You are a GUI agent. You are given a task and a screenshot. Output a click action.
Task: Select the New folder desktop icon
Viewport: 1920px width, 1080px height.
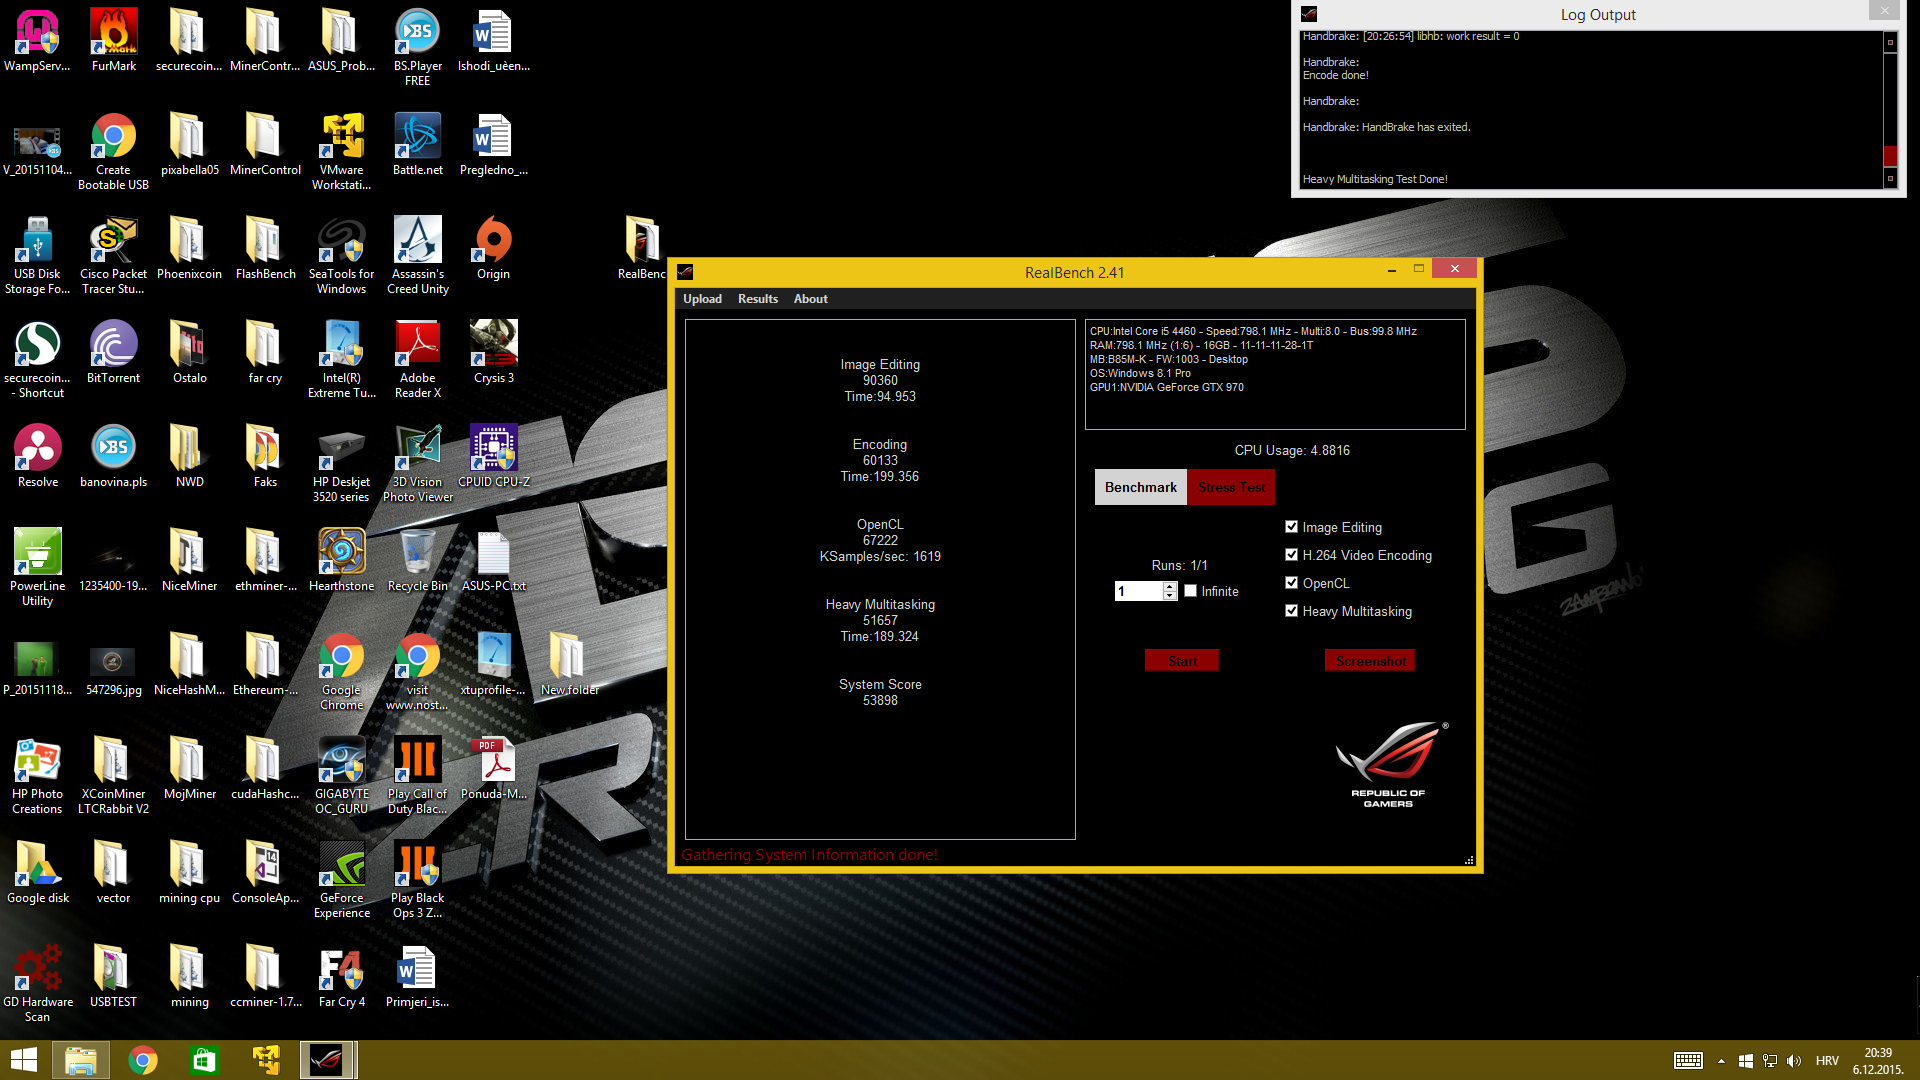pos(569,664)
